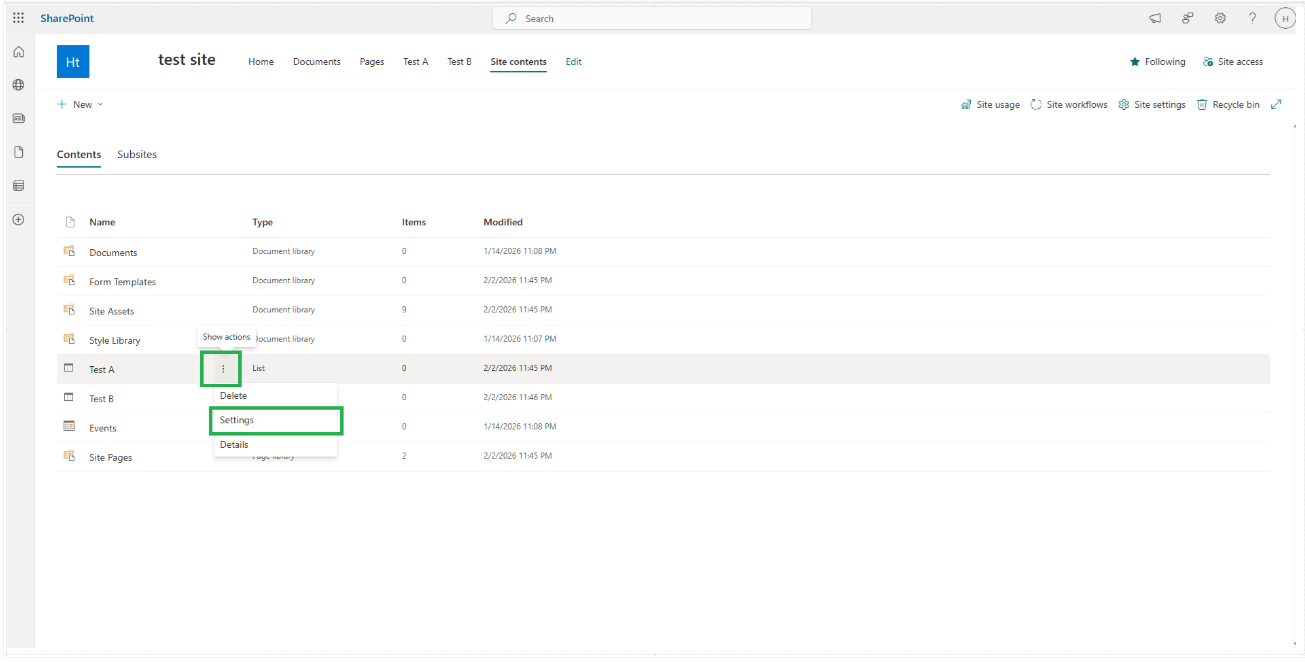Click the Documents library icon in list
This screenshot has width=1305, height=662.
click(69, 252)
